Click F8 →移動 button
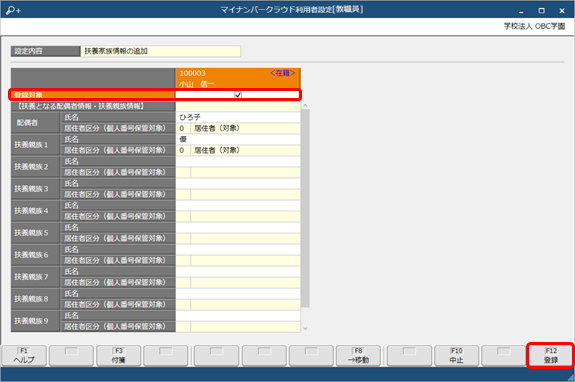 (x=358, y=356)
